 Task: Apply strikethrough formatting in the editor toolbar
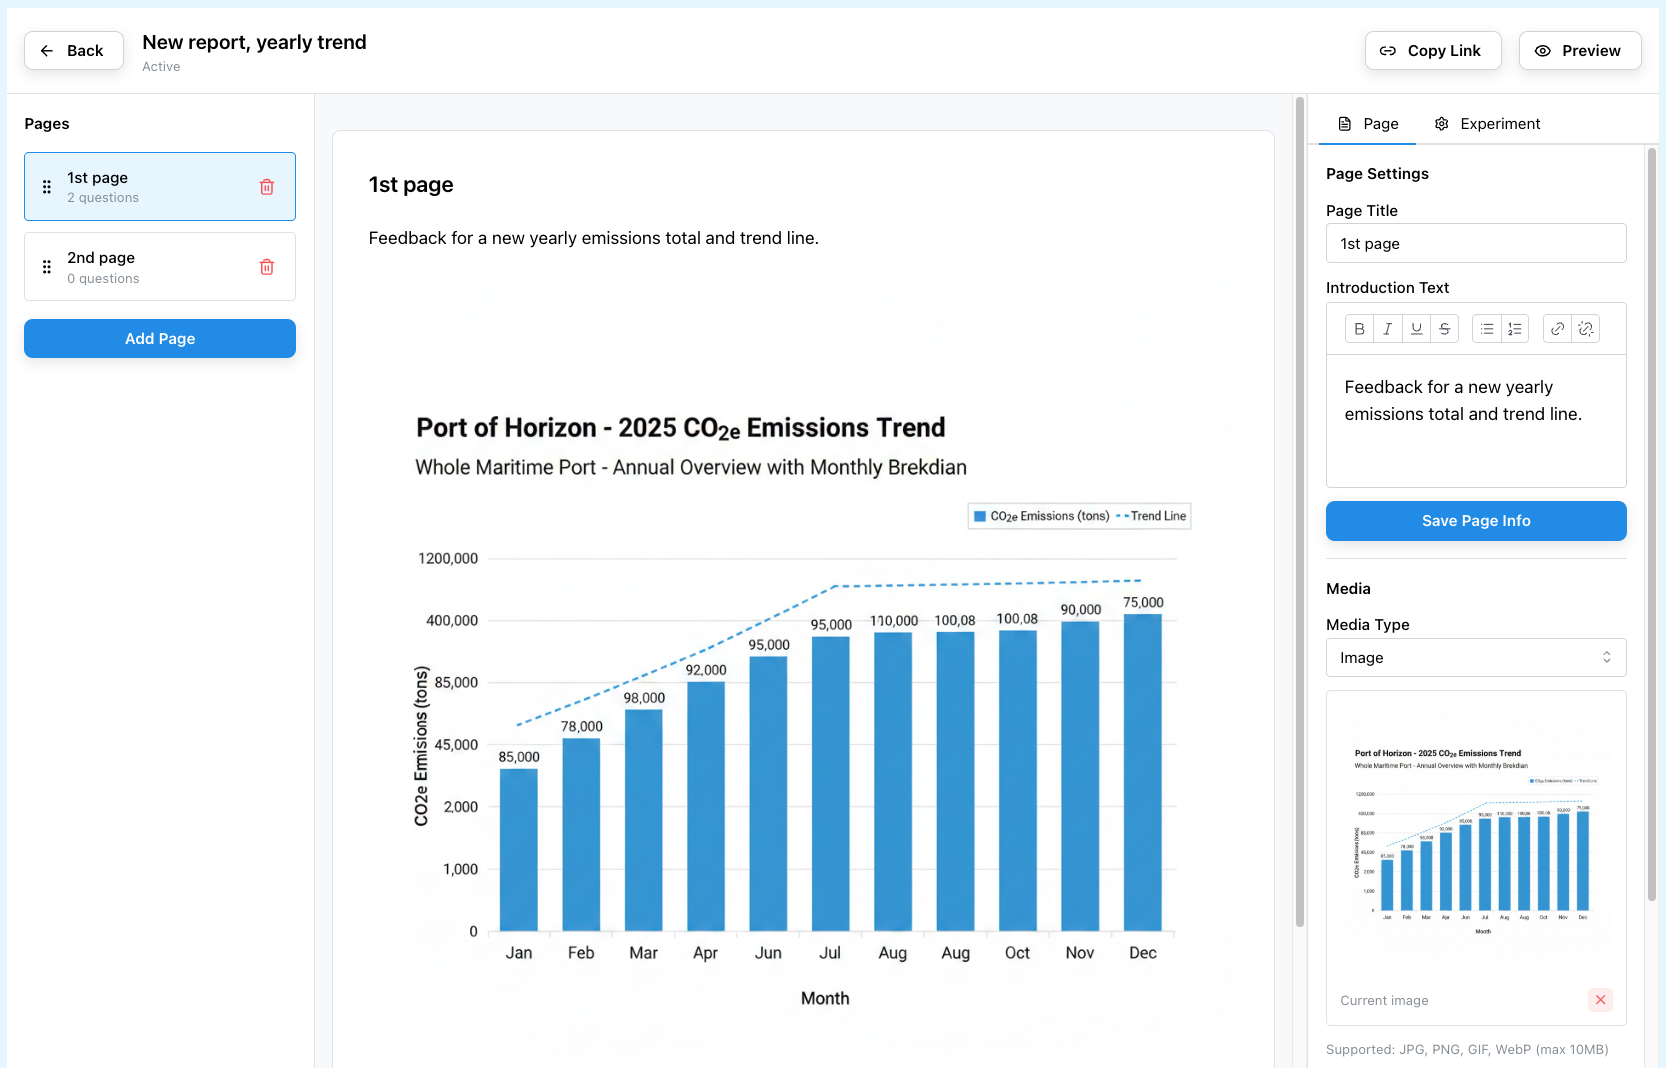pyautogui.click(x=1444, y=329)
